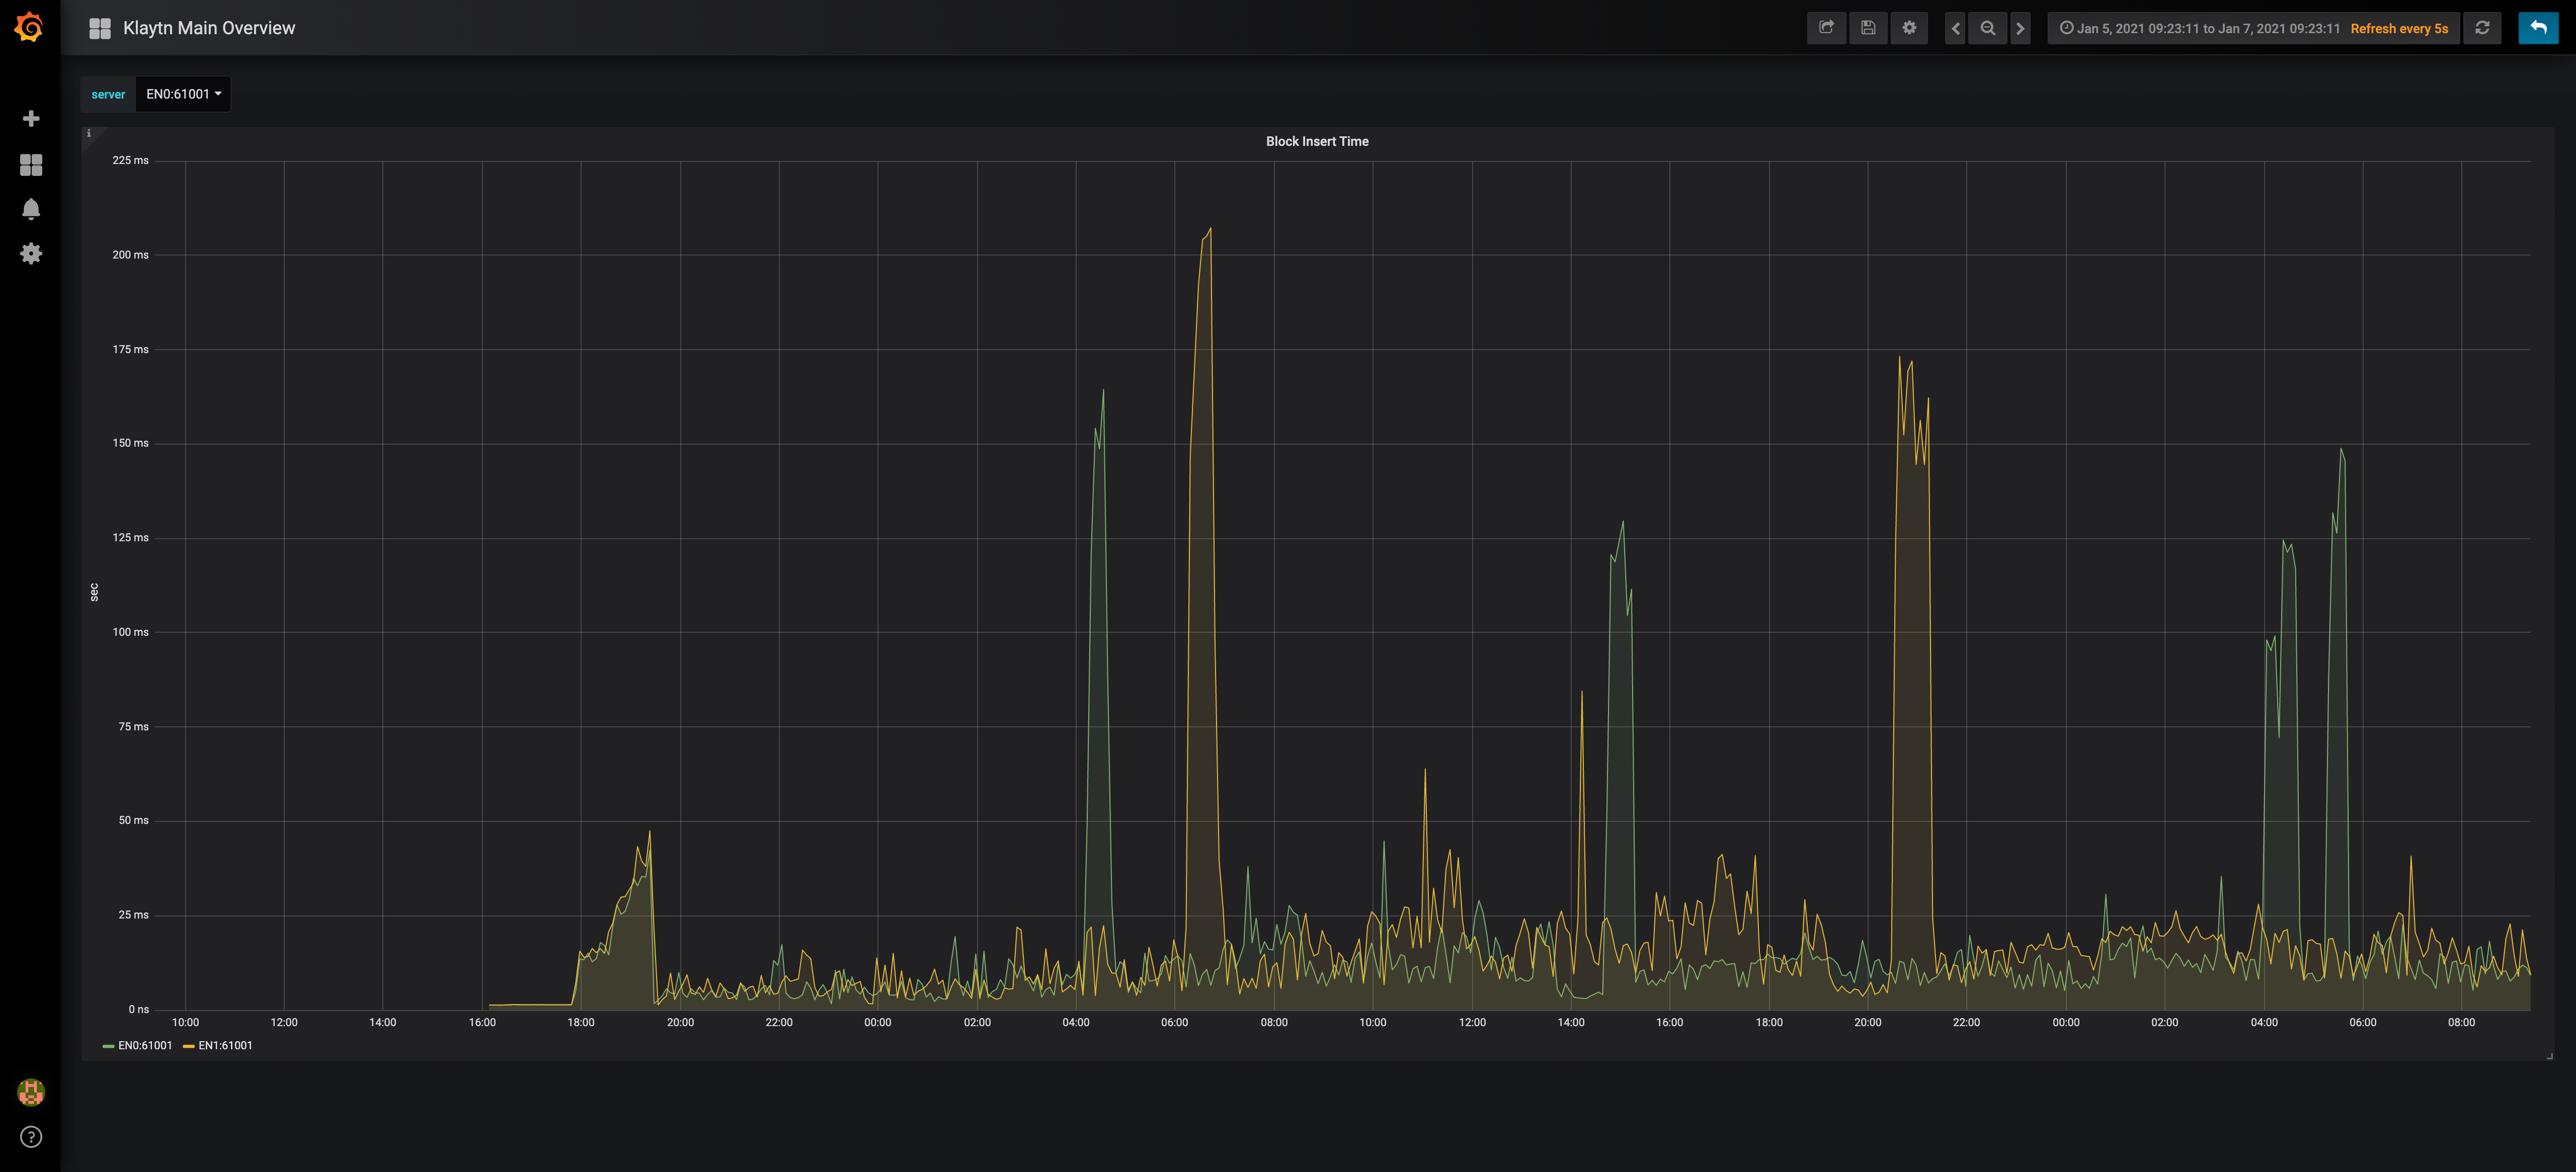Open Configuration gear in left sidebar
This screenshot has width=2576, height=1172.
coord(31,254)
